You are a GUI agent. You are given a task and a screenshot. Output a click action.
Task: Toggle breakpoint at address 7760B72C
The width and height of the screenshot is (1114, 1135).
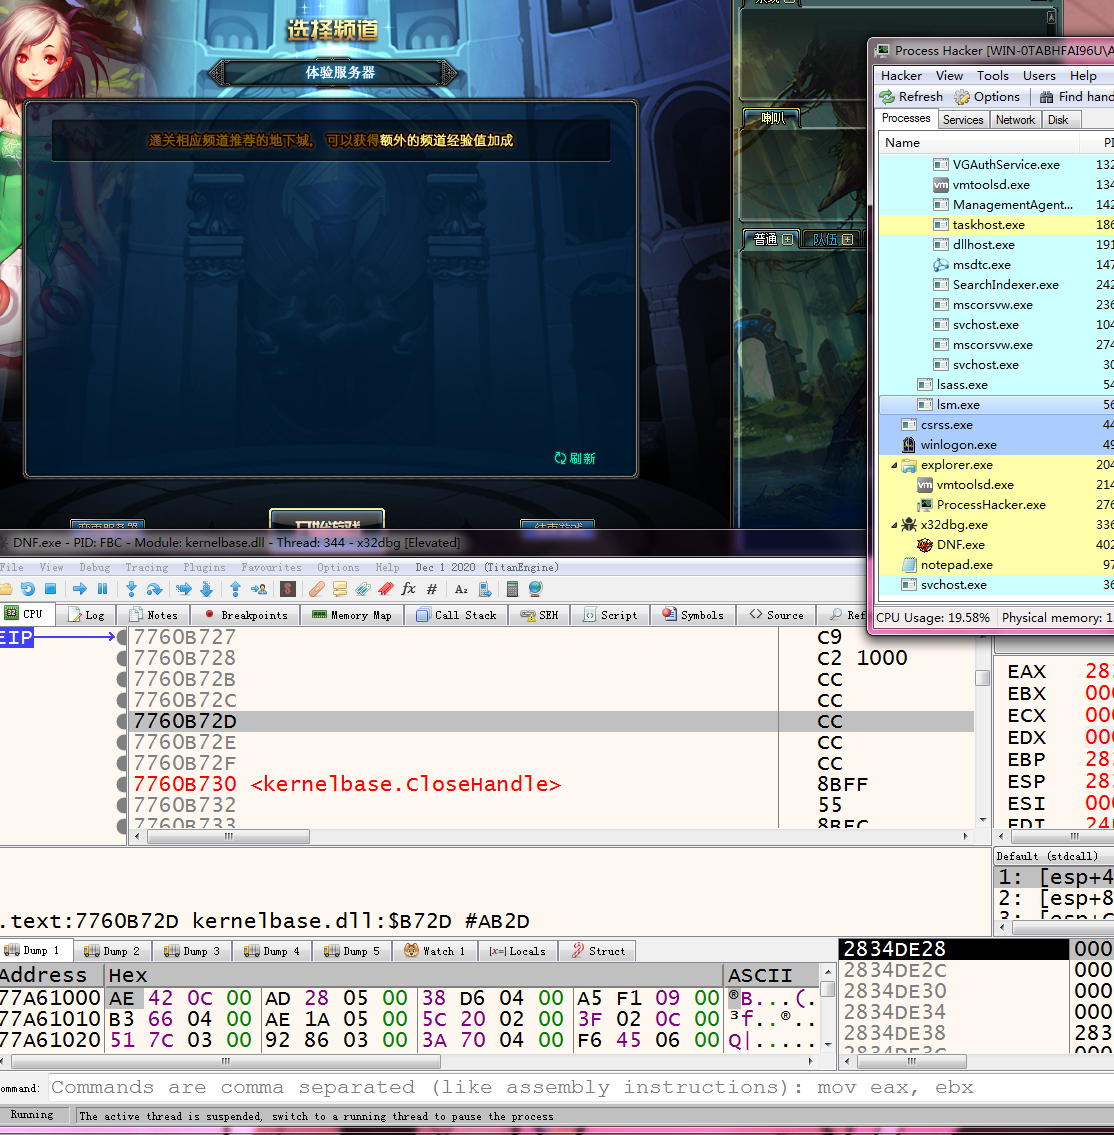click(x=121, y=700)
